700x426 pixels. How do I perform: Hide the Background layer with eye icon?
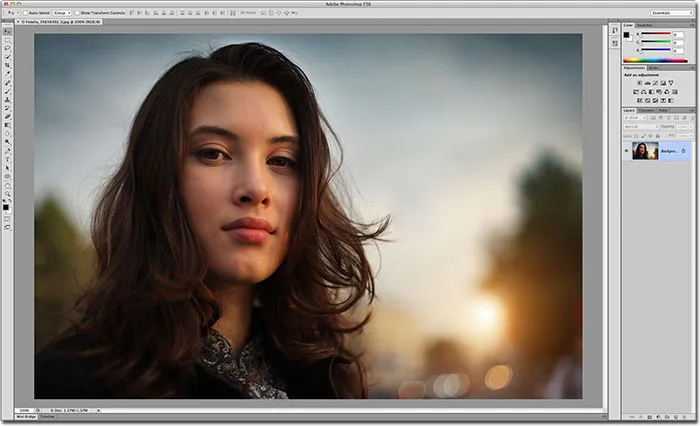pyautogui.click(x=626, y=151)
